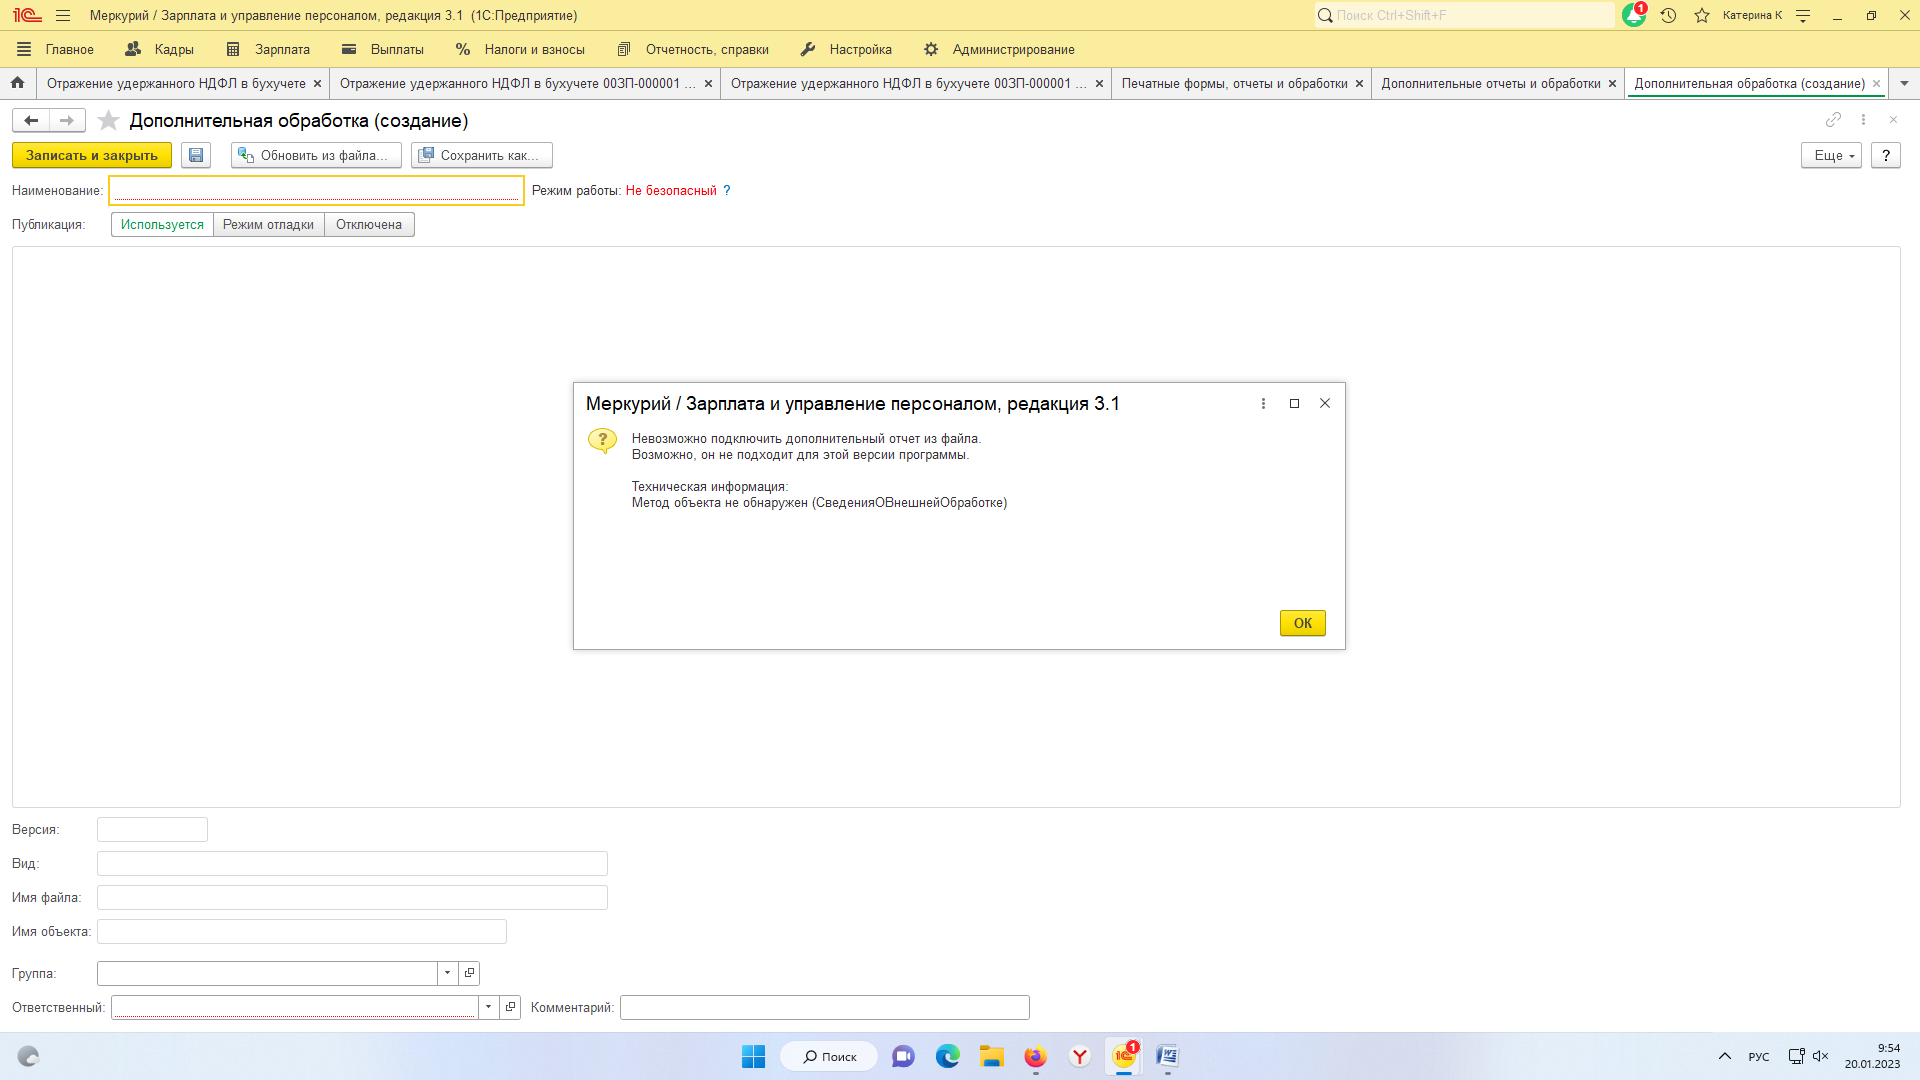The width and height of the screenshot is (1920, 1080).
Task: Open notifications bell icon
Action: [x=1634, y=15]
